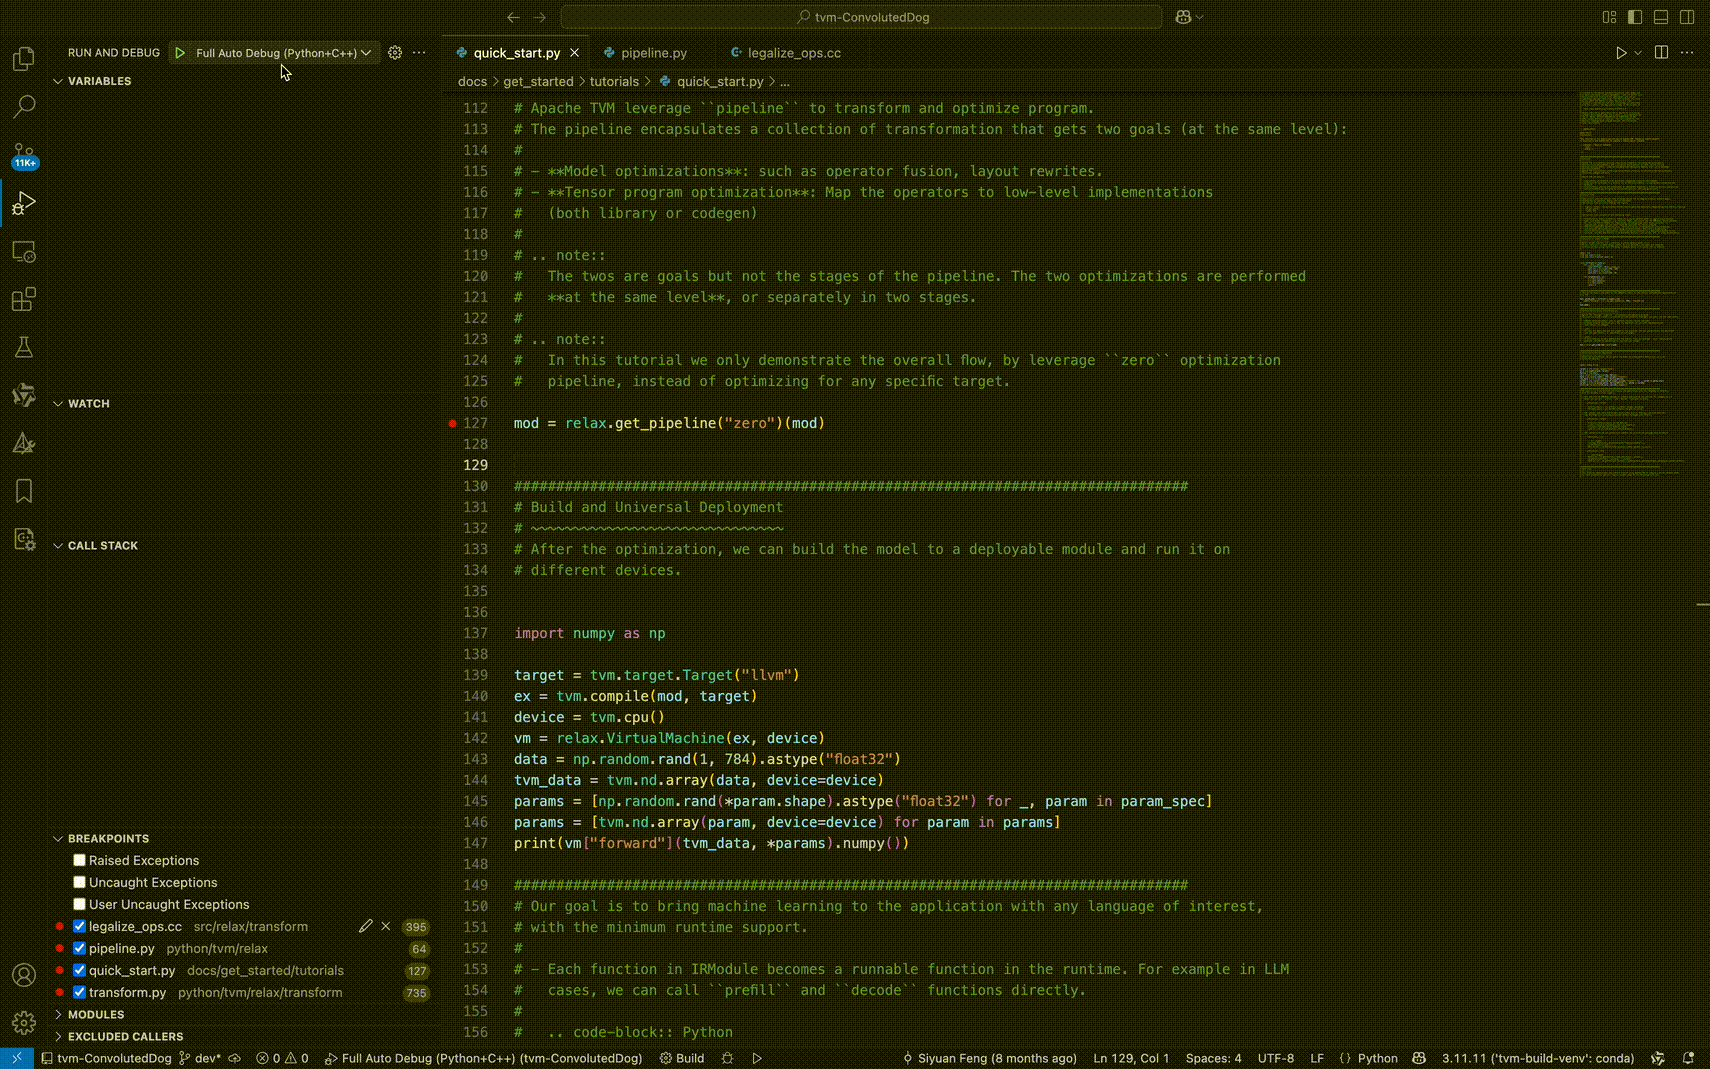The height and width of the screenshot is (1069, 1710).
Task: Edit condition of legalize_ops.cc breakpoint
Action: (366, 927)
